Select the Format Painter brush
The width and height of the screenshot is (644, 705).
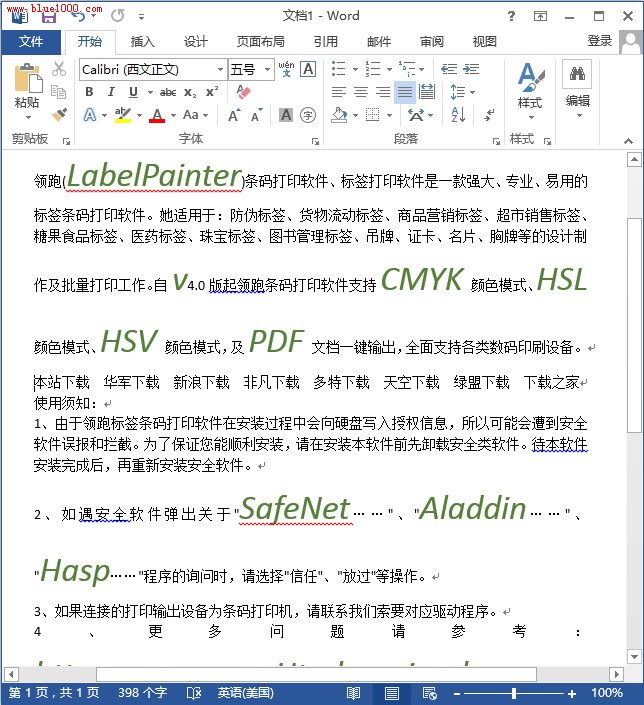tap(59, 115)
